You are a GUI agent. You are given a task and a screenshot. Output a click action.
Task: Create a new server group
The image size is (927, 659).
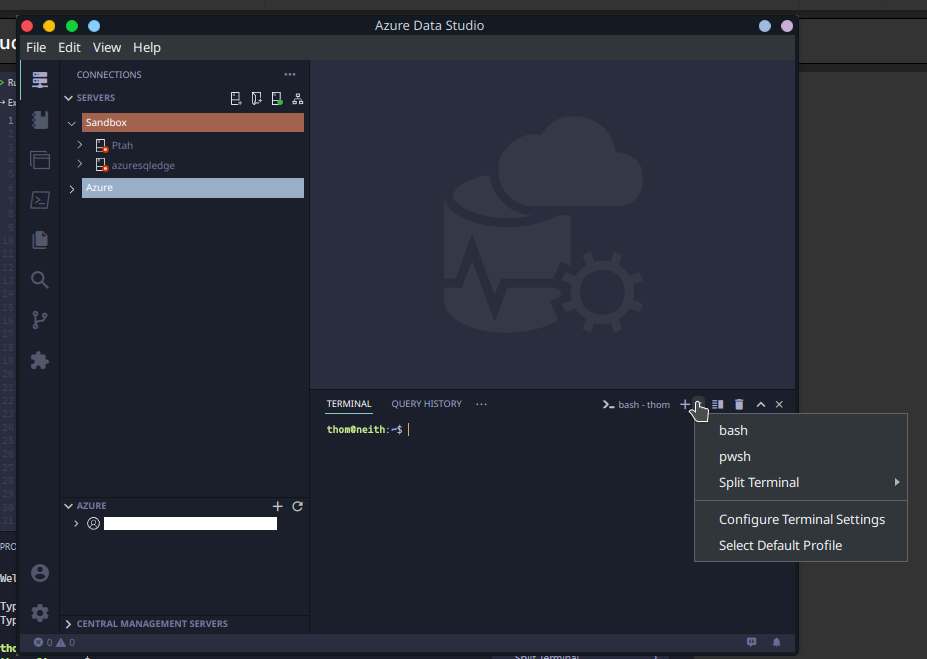pos(256,98)
